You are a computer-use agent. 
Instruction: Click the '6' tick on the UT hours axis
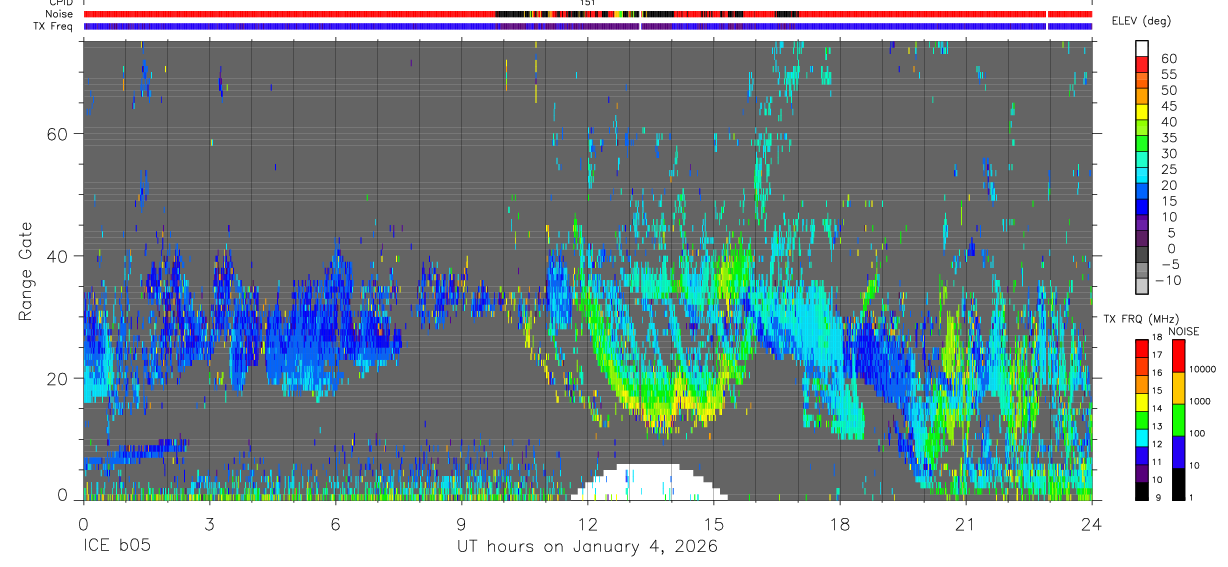[335, 523]
